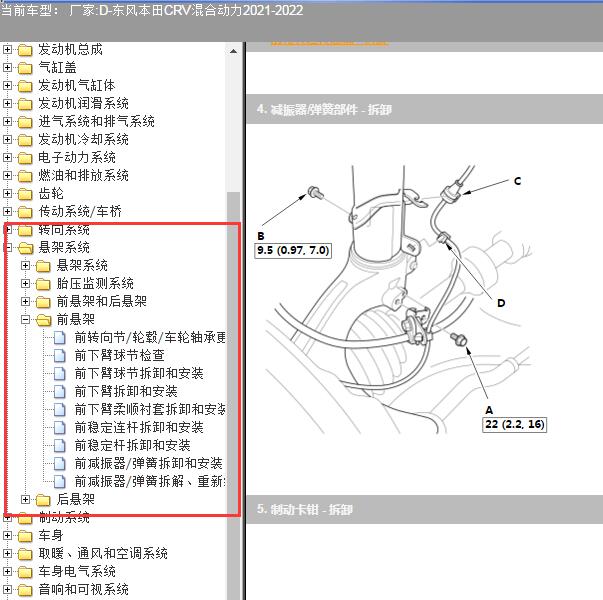The width and height of the screenshot is (603, 600).
Task: Expand the 进气系统和排气系统 node
Action: (x=7, y=122)
